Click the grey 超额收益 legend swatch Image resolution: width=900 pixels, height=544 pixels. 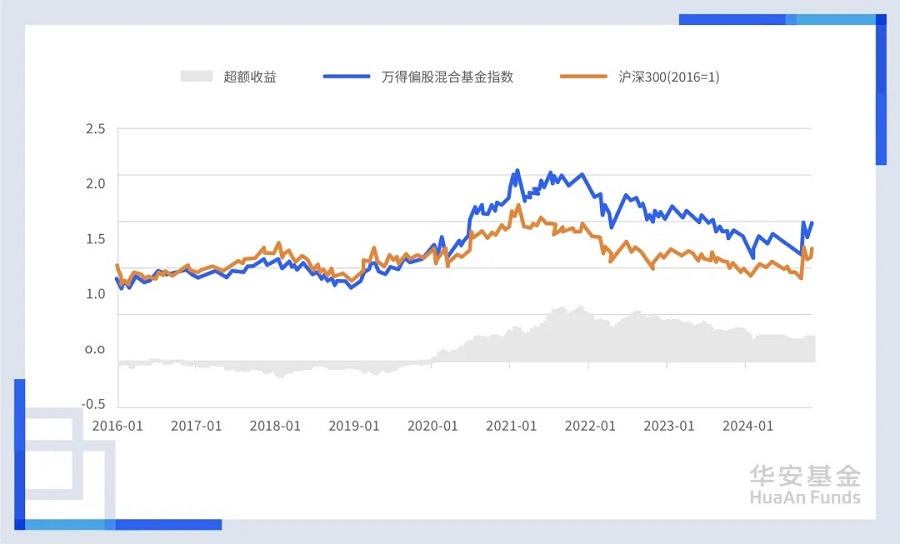click(x=198, y=76)
